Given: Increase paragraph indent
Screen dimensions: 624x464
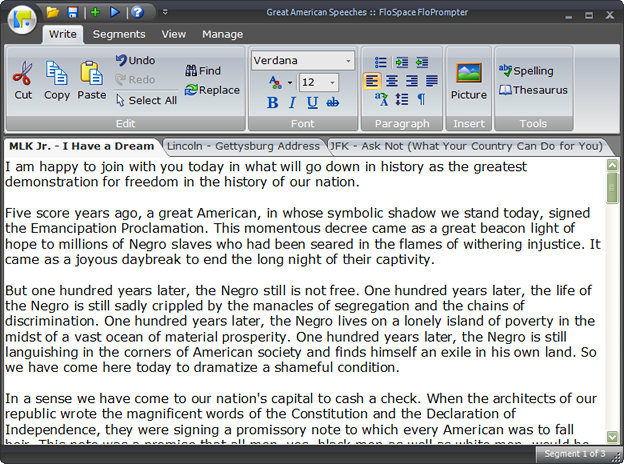Looking at the screenshot, I should 402,62.
